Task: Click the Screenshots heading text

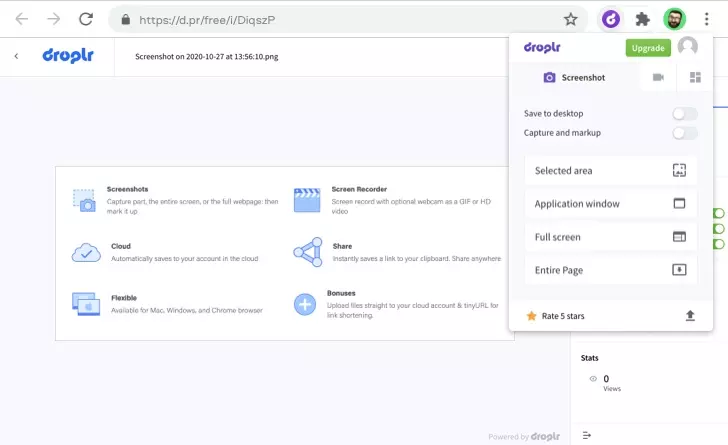Action: point(127,189)
